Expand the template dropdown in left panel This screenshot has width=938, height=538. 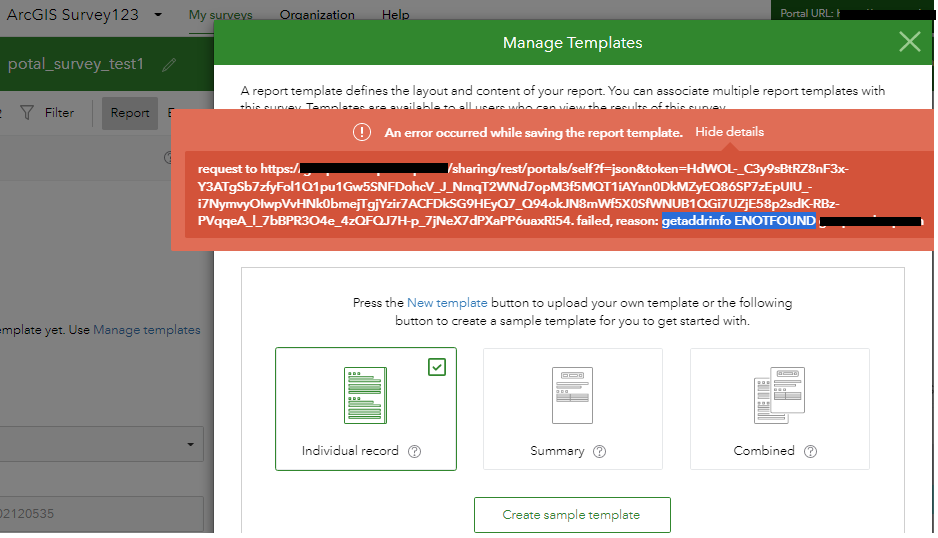[190, 444]
